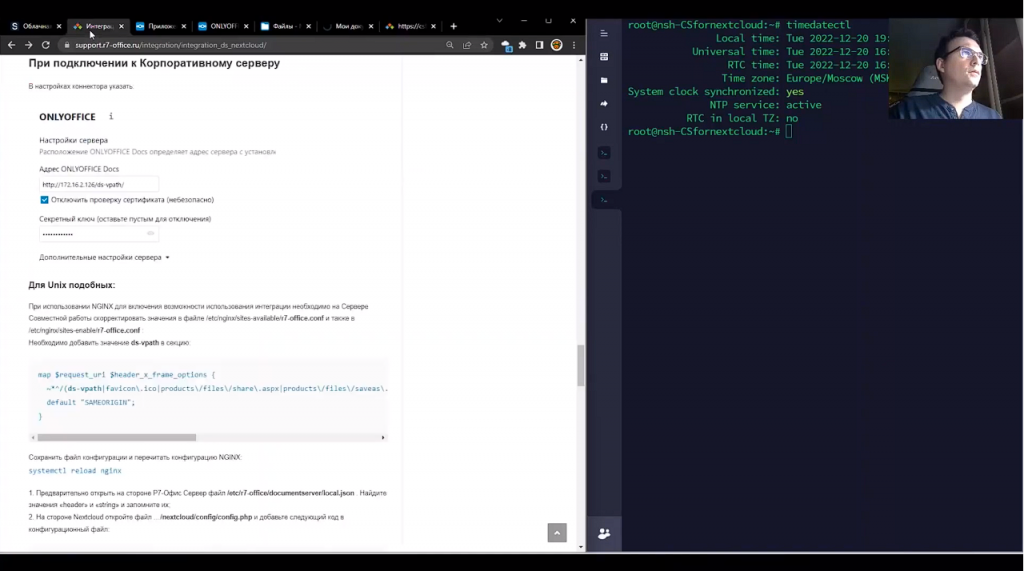The image size is (1024, 571).
Task: Open the zoom magnifier icon in address bar
Action: [x=450, y=45]
